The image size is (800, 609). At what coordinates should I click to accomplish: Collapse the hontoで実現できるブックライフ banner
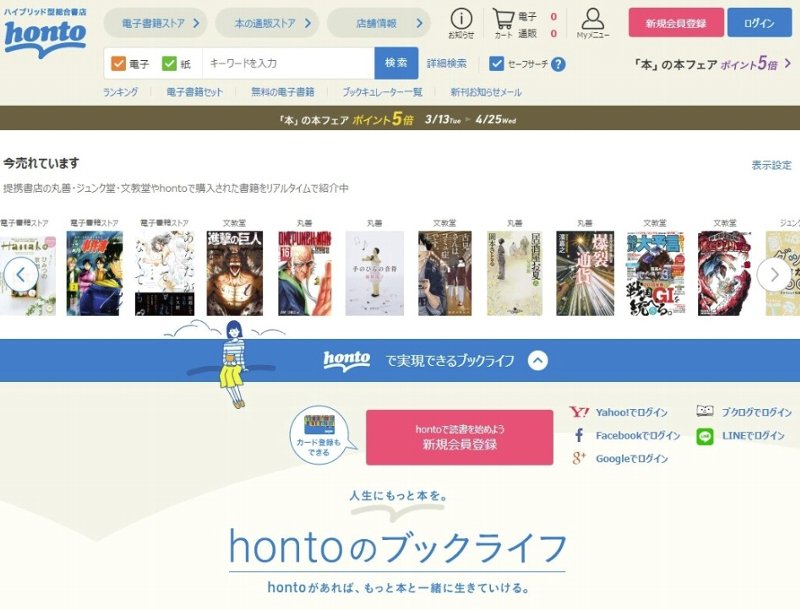538,361
